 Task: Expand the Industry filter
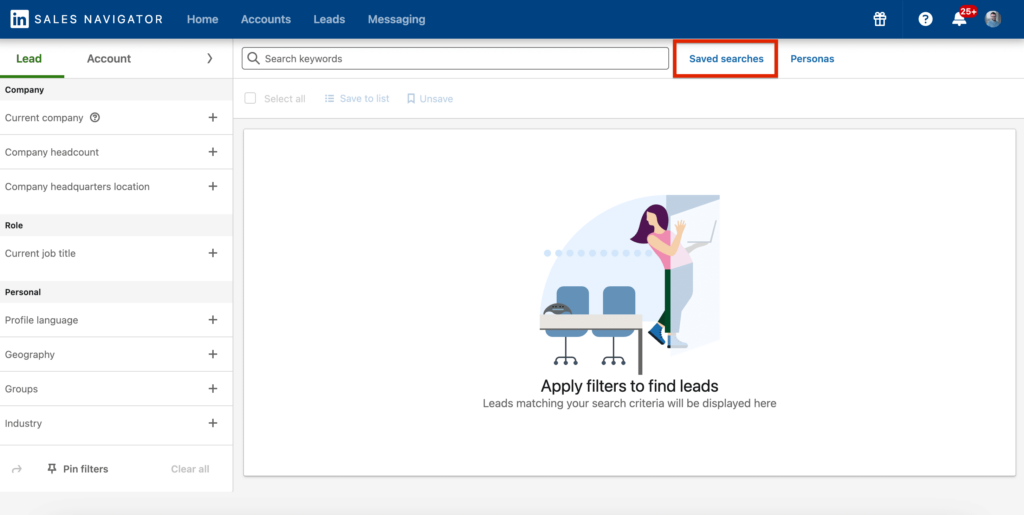212,423
